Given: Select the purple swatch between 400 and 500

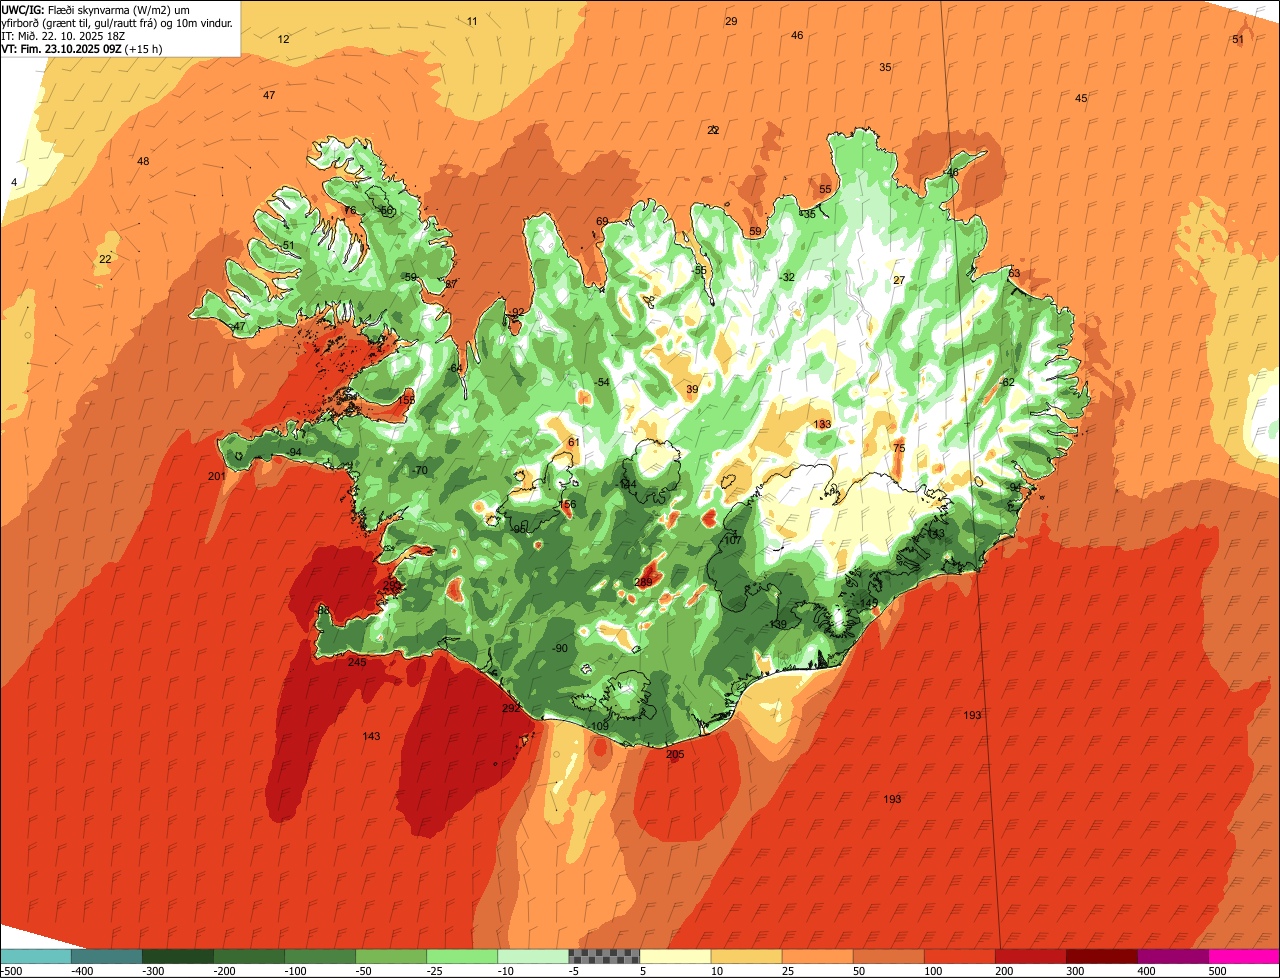Looking at the screenshot, I should click(1173, 955).
